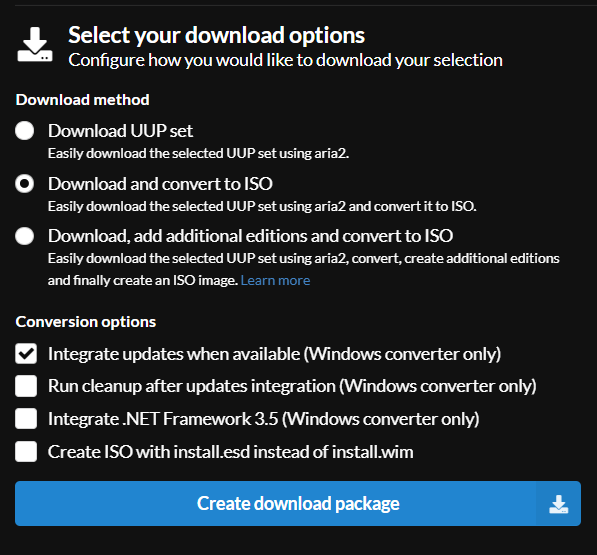Image resolution: width=597 pixels, height=555 pixels.
Task: Open the Learn more link
Action: (275, 281)
